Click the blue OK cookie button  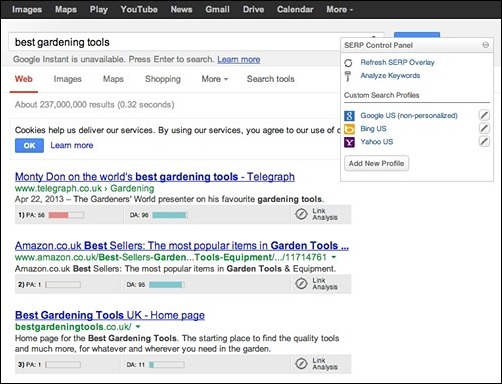[29, 146]
